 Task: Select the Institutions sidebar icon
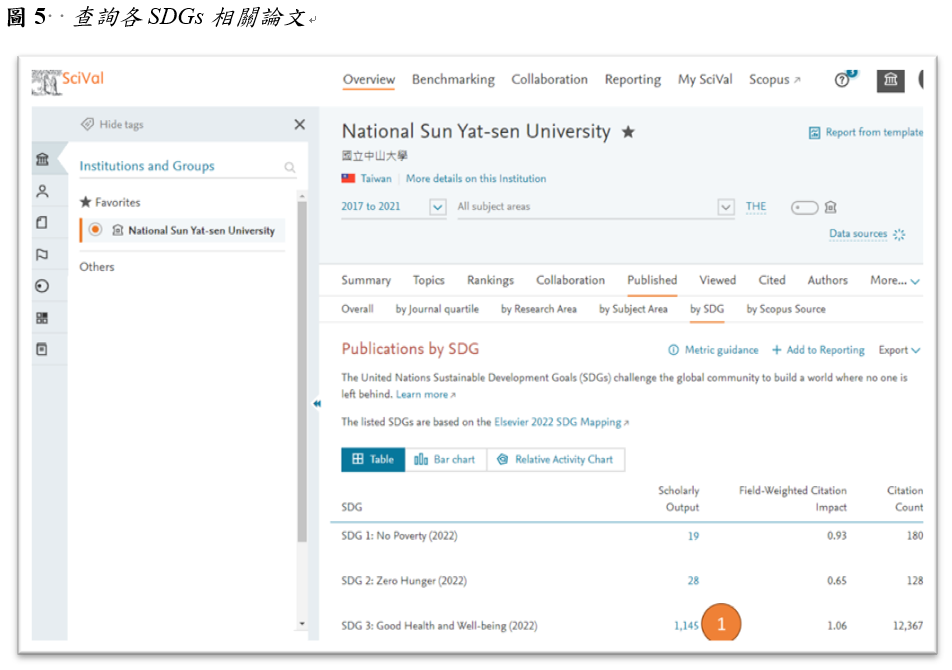(x=42, y=159)
